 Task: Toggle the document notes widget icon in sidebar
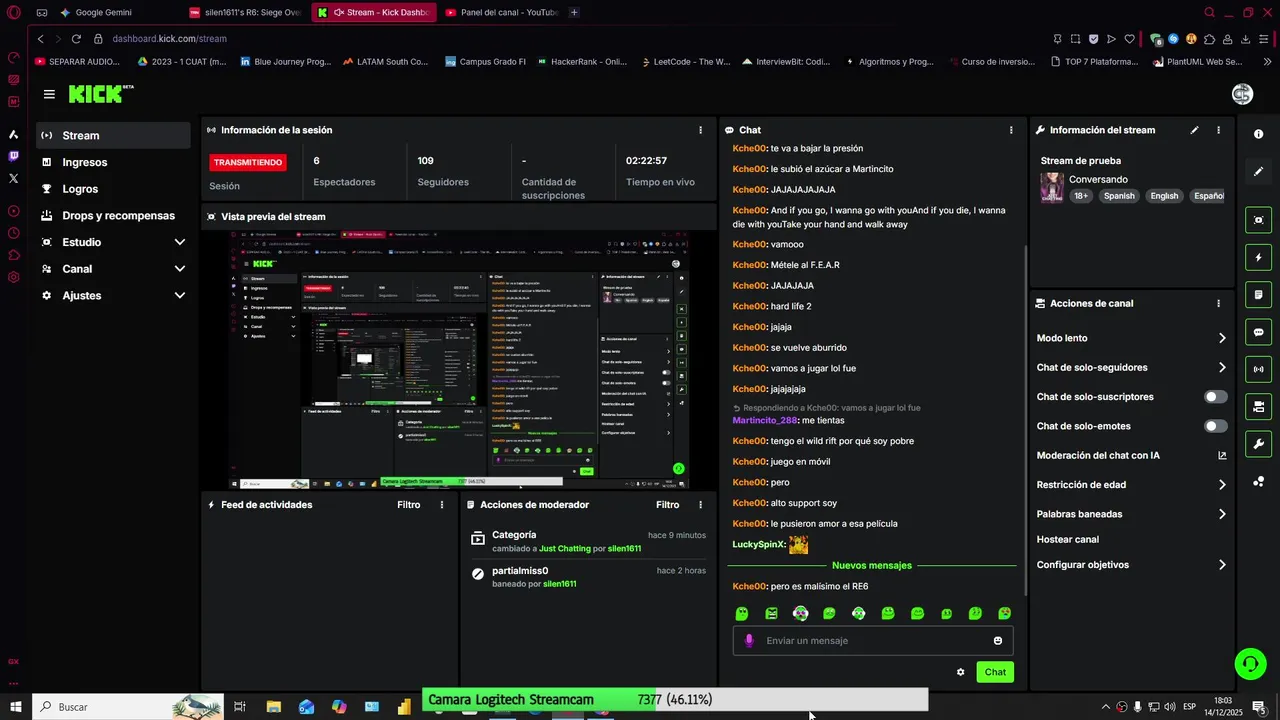pos(1258,295)
